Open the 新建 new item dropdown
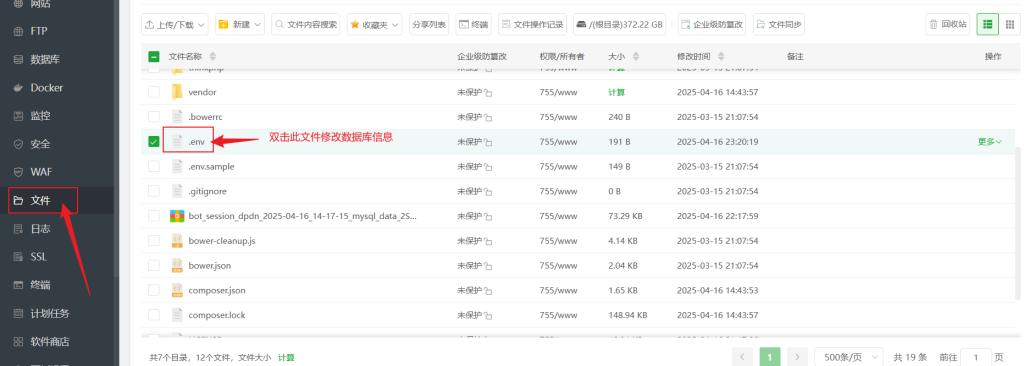The image size is (1024, 366). pyautogui.click(x=239, y=25)
